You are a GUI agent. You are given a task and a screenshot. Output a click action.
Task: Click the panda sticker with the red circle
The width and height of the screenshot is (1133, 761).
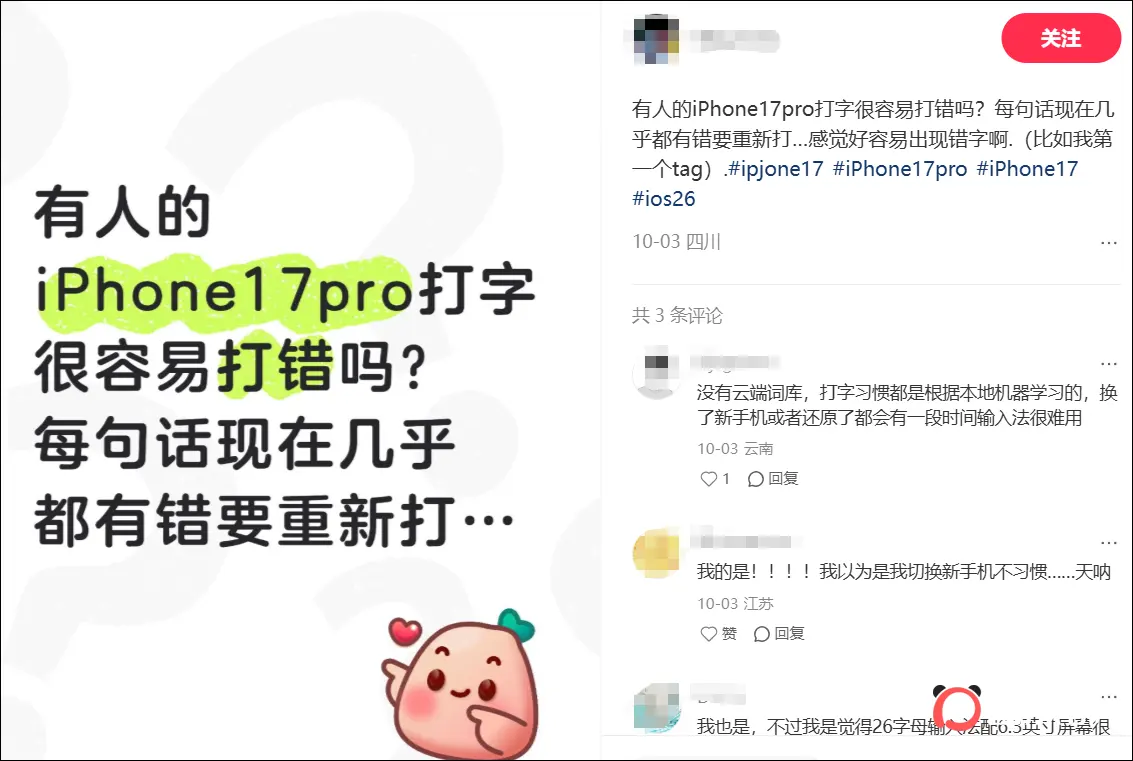[x=957, y=706]
